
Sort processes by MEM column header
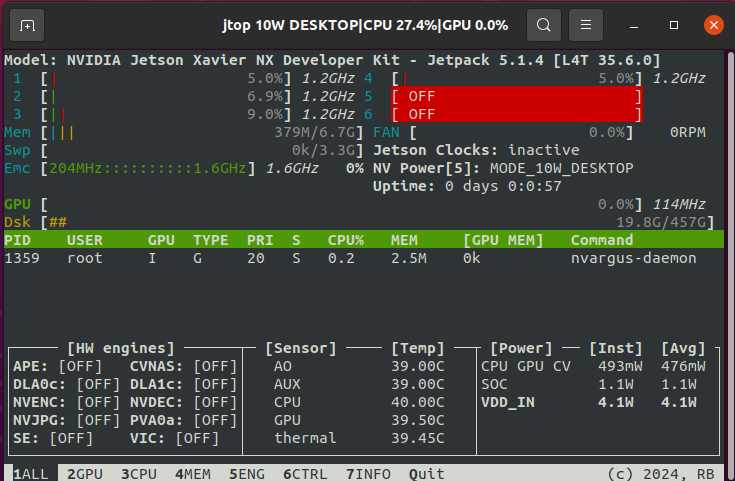click(x=404, y=240)
